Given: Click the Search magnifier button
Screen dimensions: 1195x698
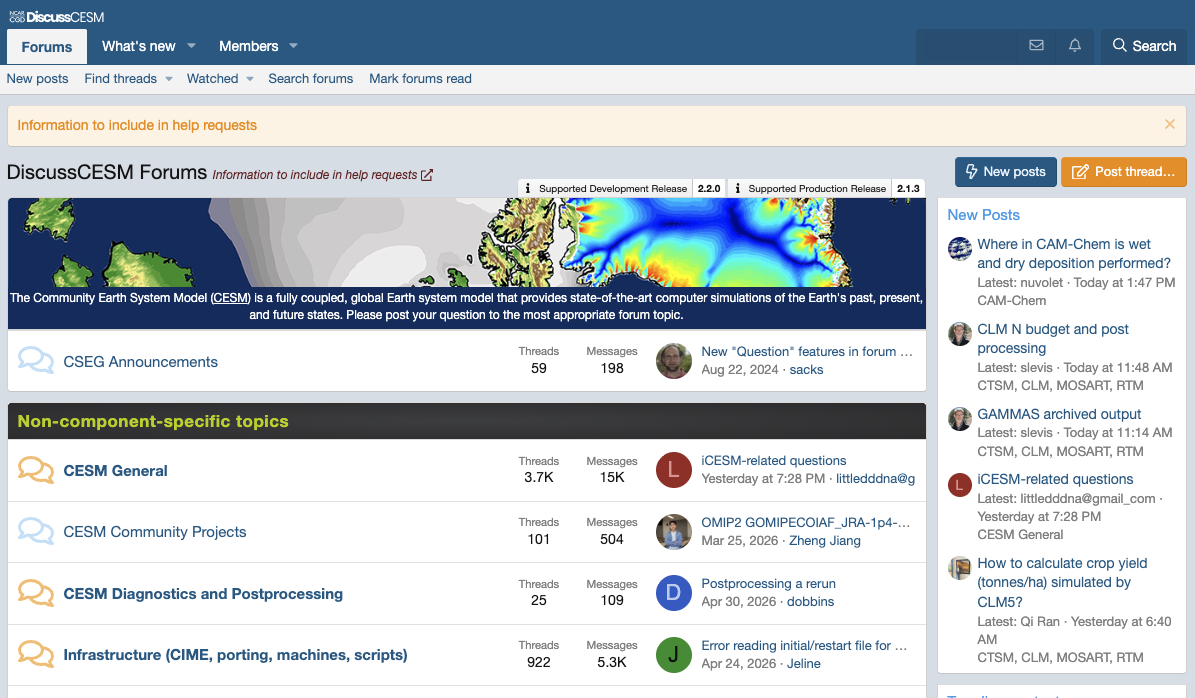Looking at the screenshot, I should (x=1144, y=46).
